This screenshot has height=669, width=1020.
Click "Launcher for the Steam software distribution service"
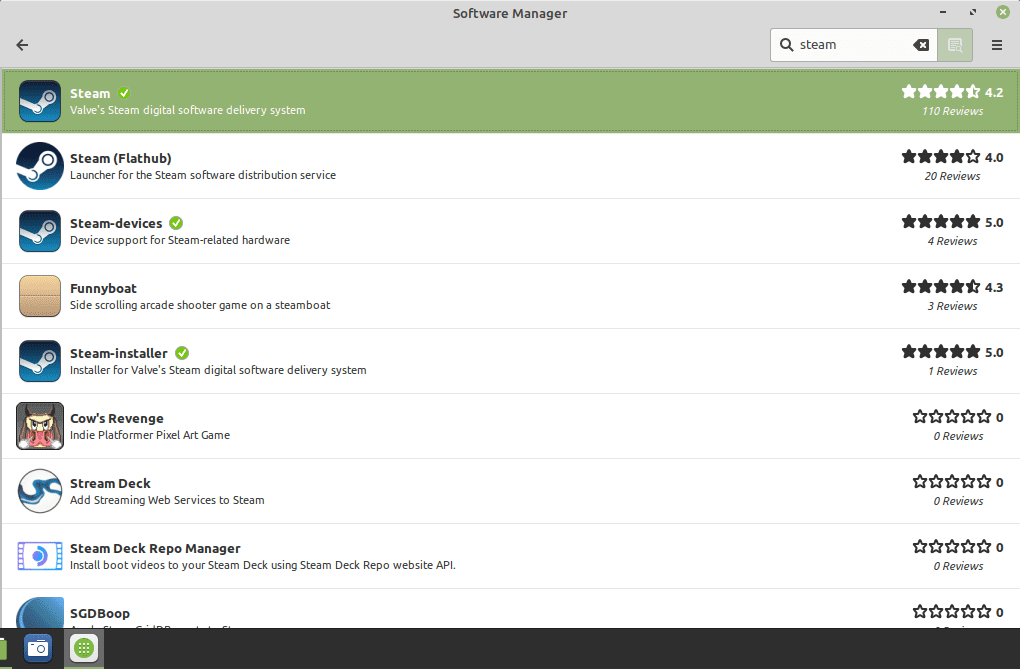[x=203, y=176]
